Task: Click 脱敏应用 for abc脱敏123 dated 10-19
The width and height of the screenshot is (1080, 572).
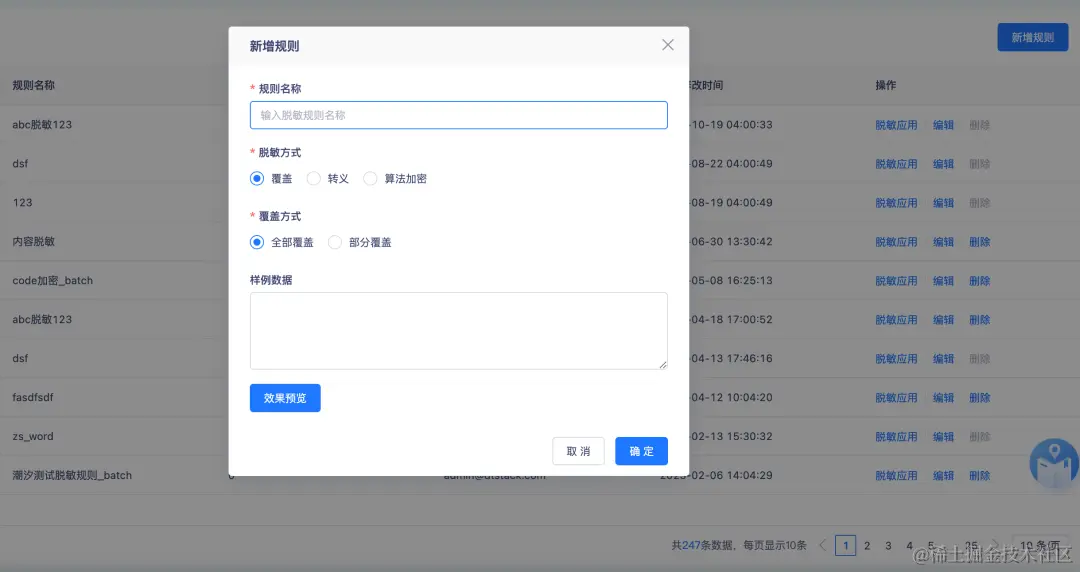Action: [896, 125]
